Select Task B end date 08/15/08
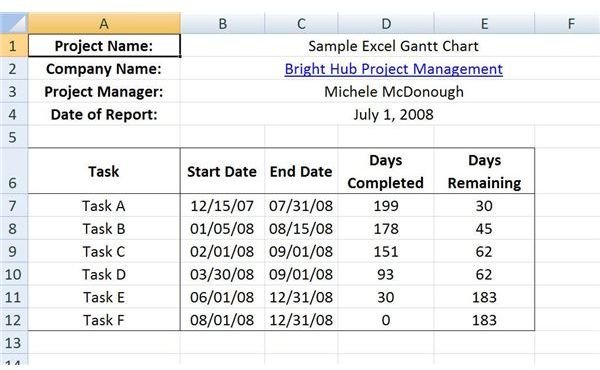This screenshot has height=370, width=600. click(301, 228)
